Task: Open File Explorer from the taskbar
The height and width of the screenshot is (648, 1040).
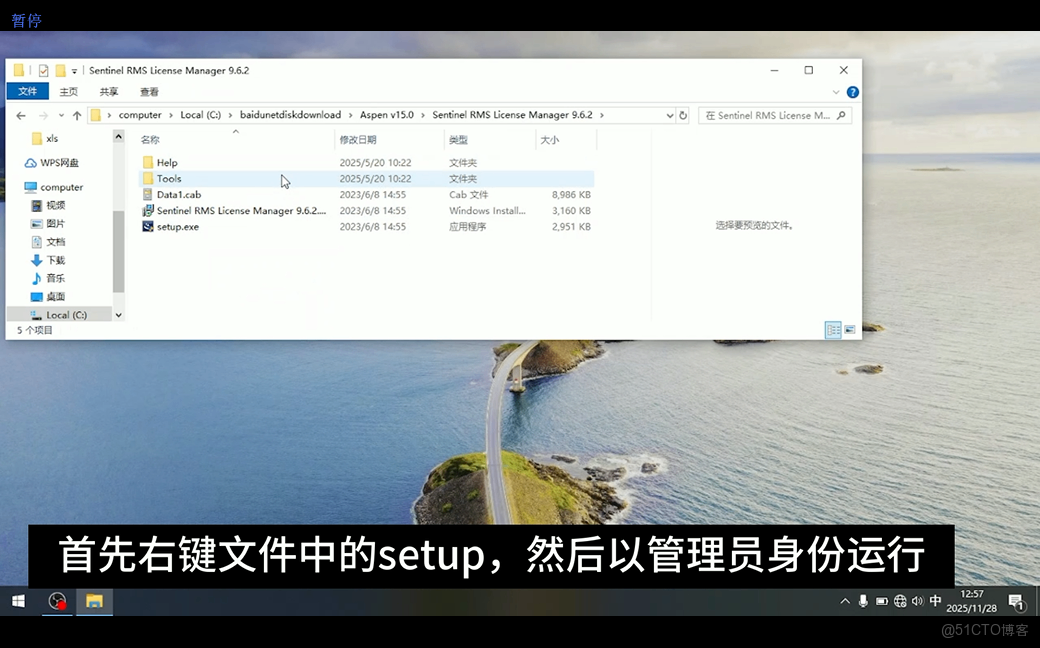Action: click(94, 601)
